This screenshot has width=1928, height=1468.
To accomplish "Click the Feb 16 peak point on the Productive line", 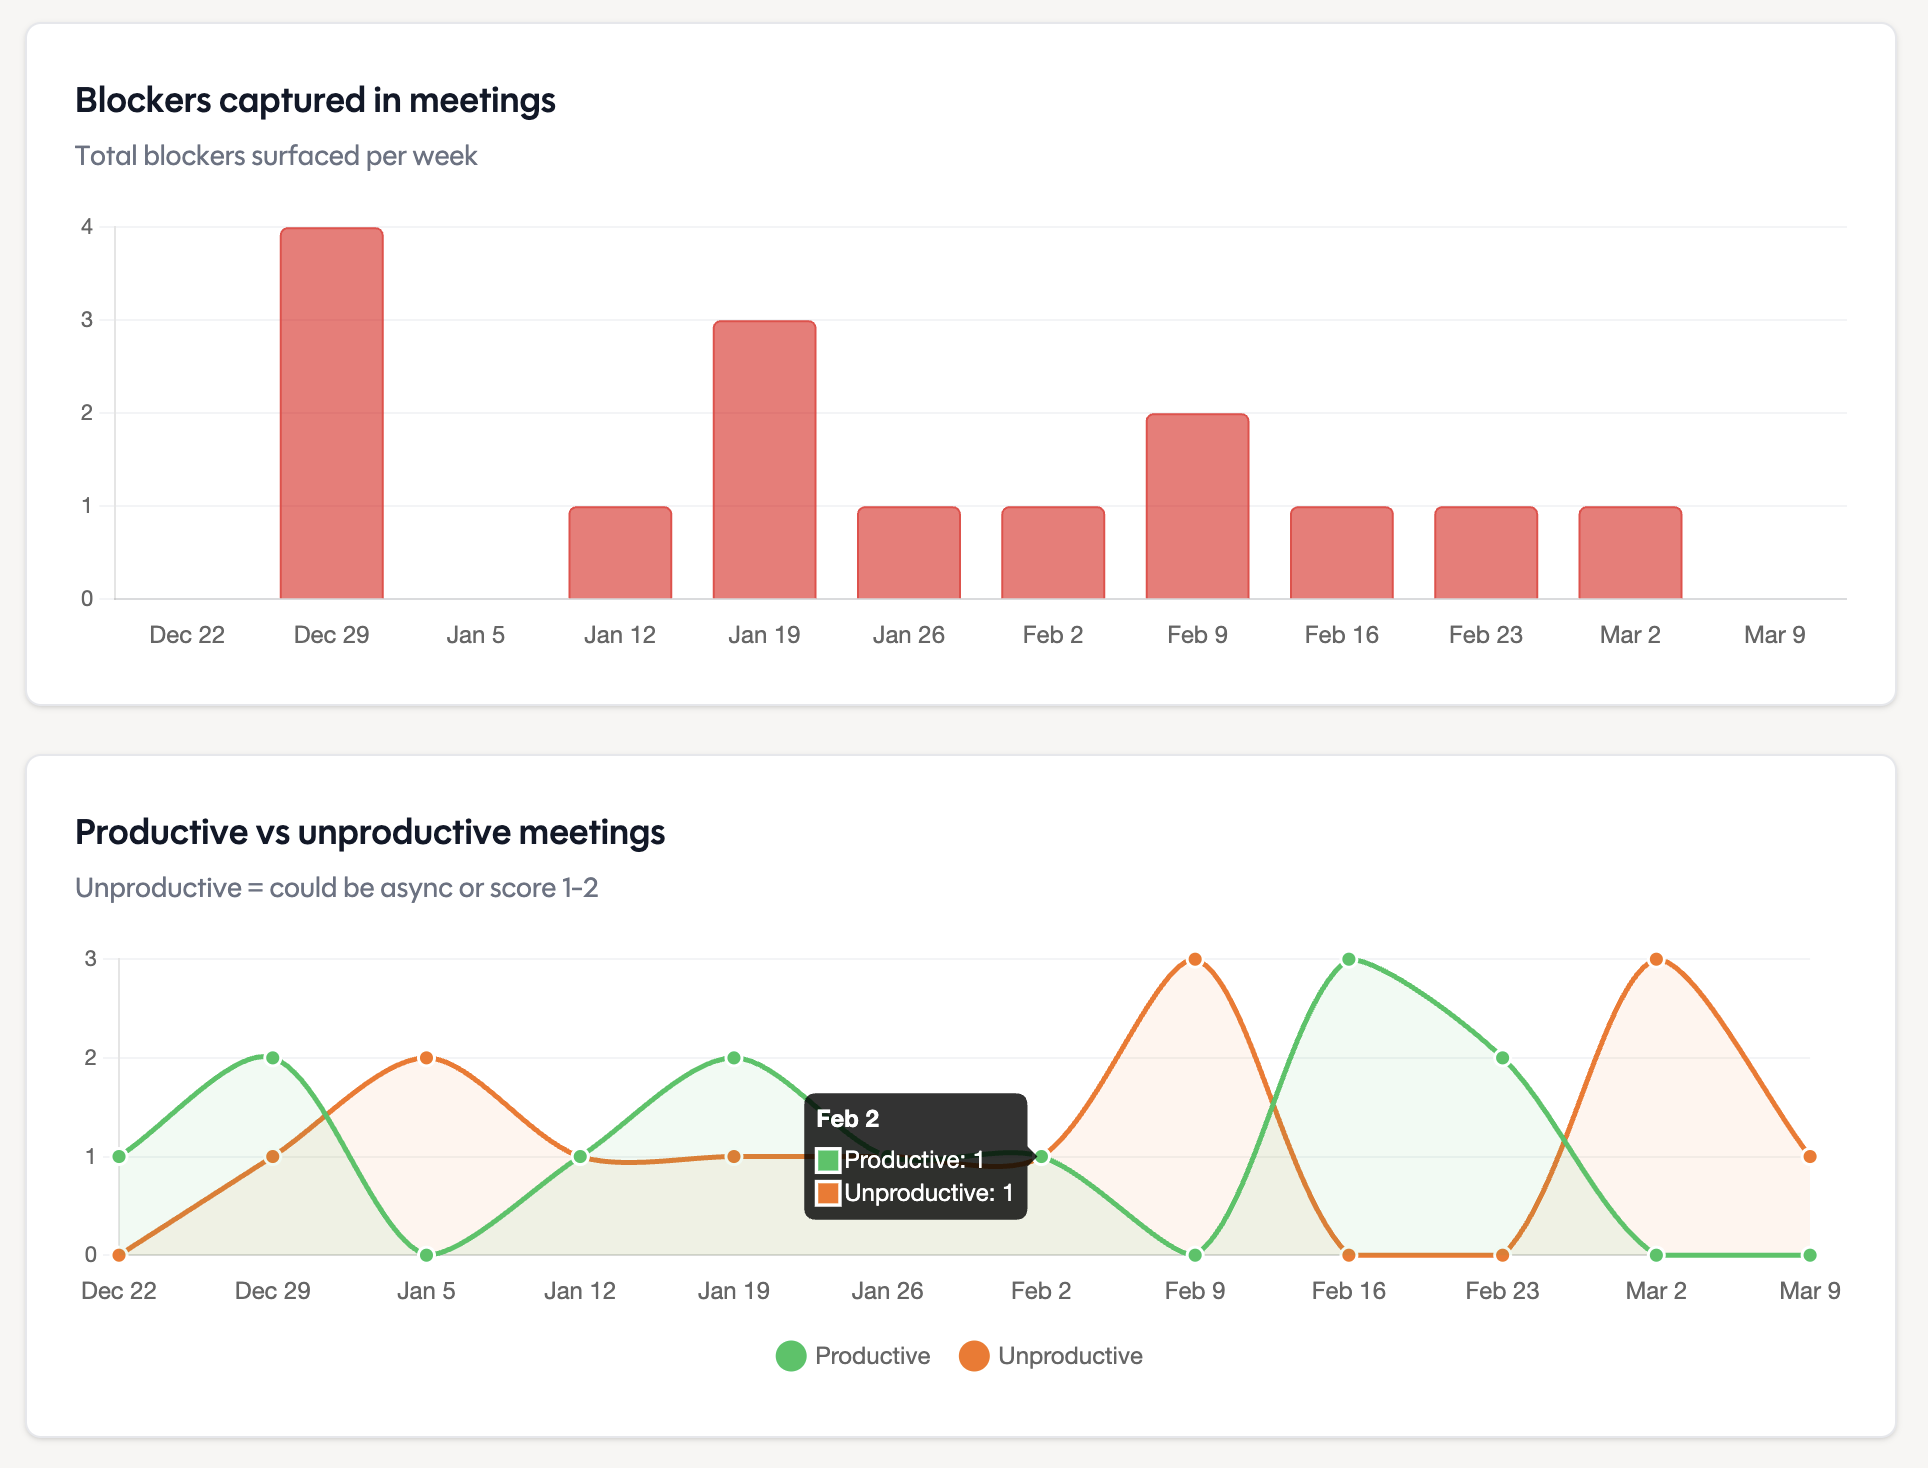I will pos(1349,958).
